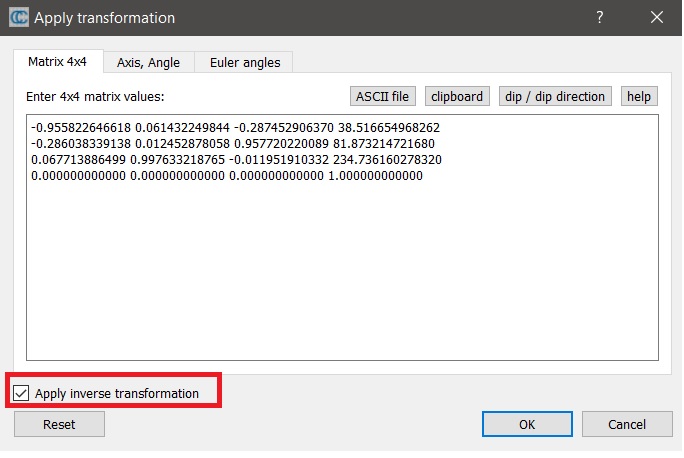Click the empty area of the matrix text box
The height and width of the screenshot is (458, 684).
pyautogui.click(x=340, y=270)
